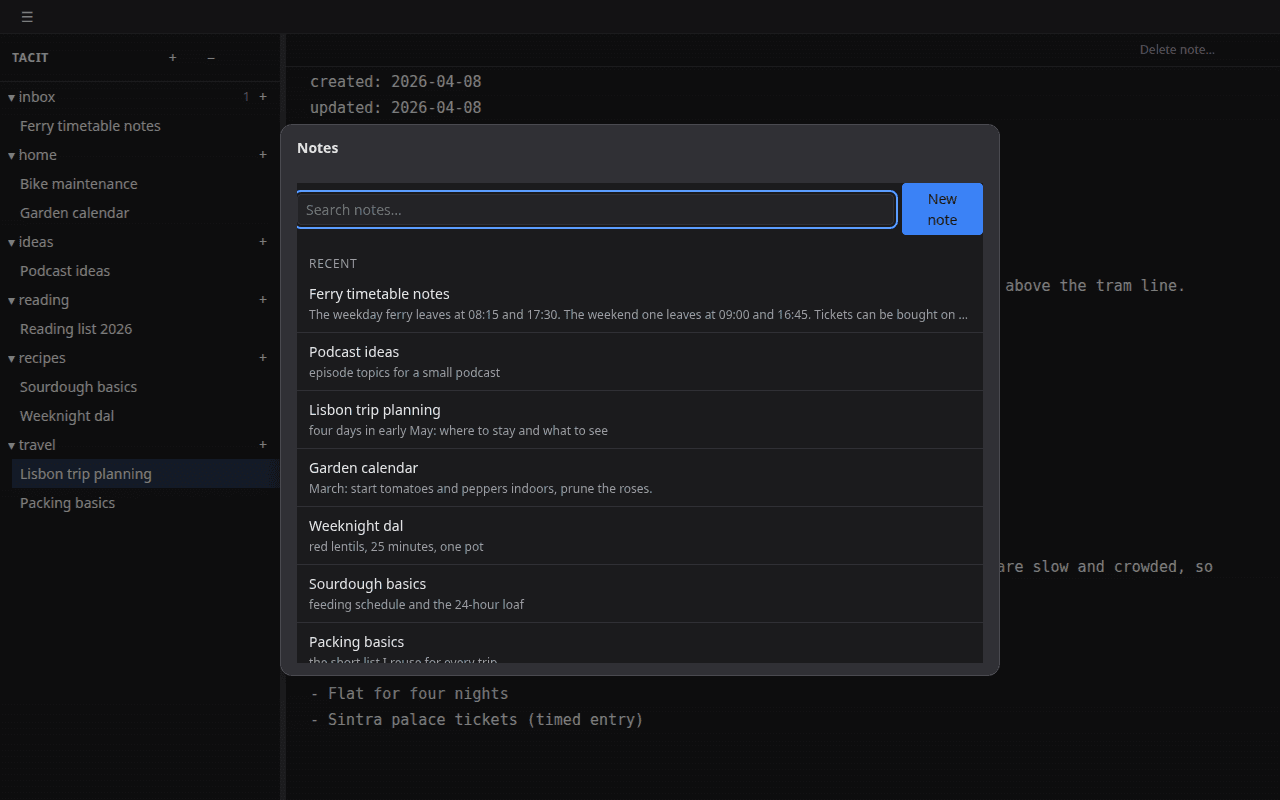This screenshot has width=1280, height=800.
Task: Collapse the home folder
Action: 12,155
